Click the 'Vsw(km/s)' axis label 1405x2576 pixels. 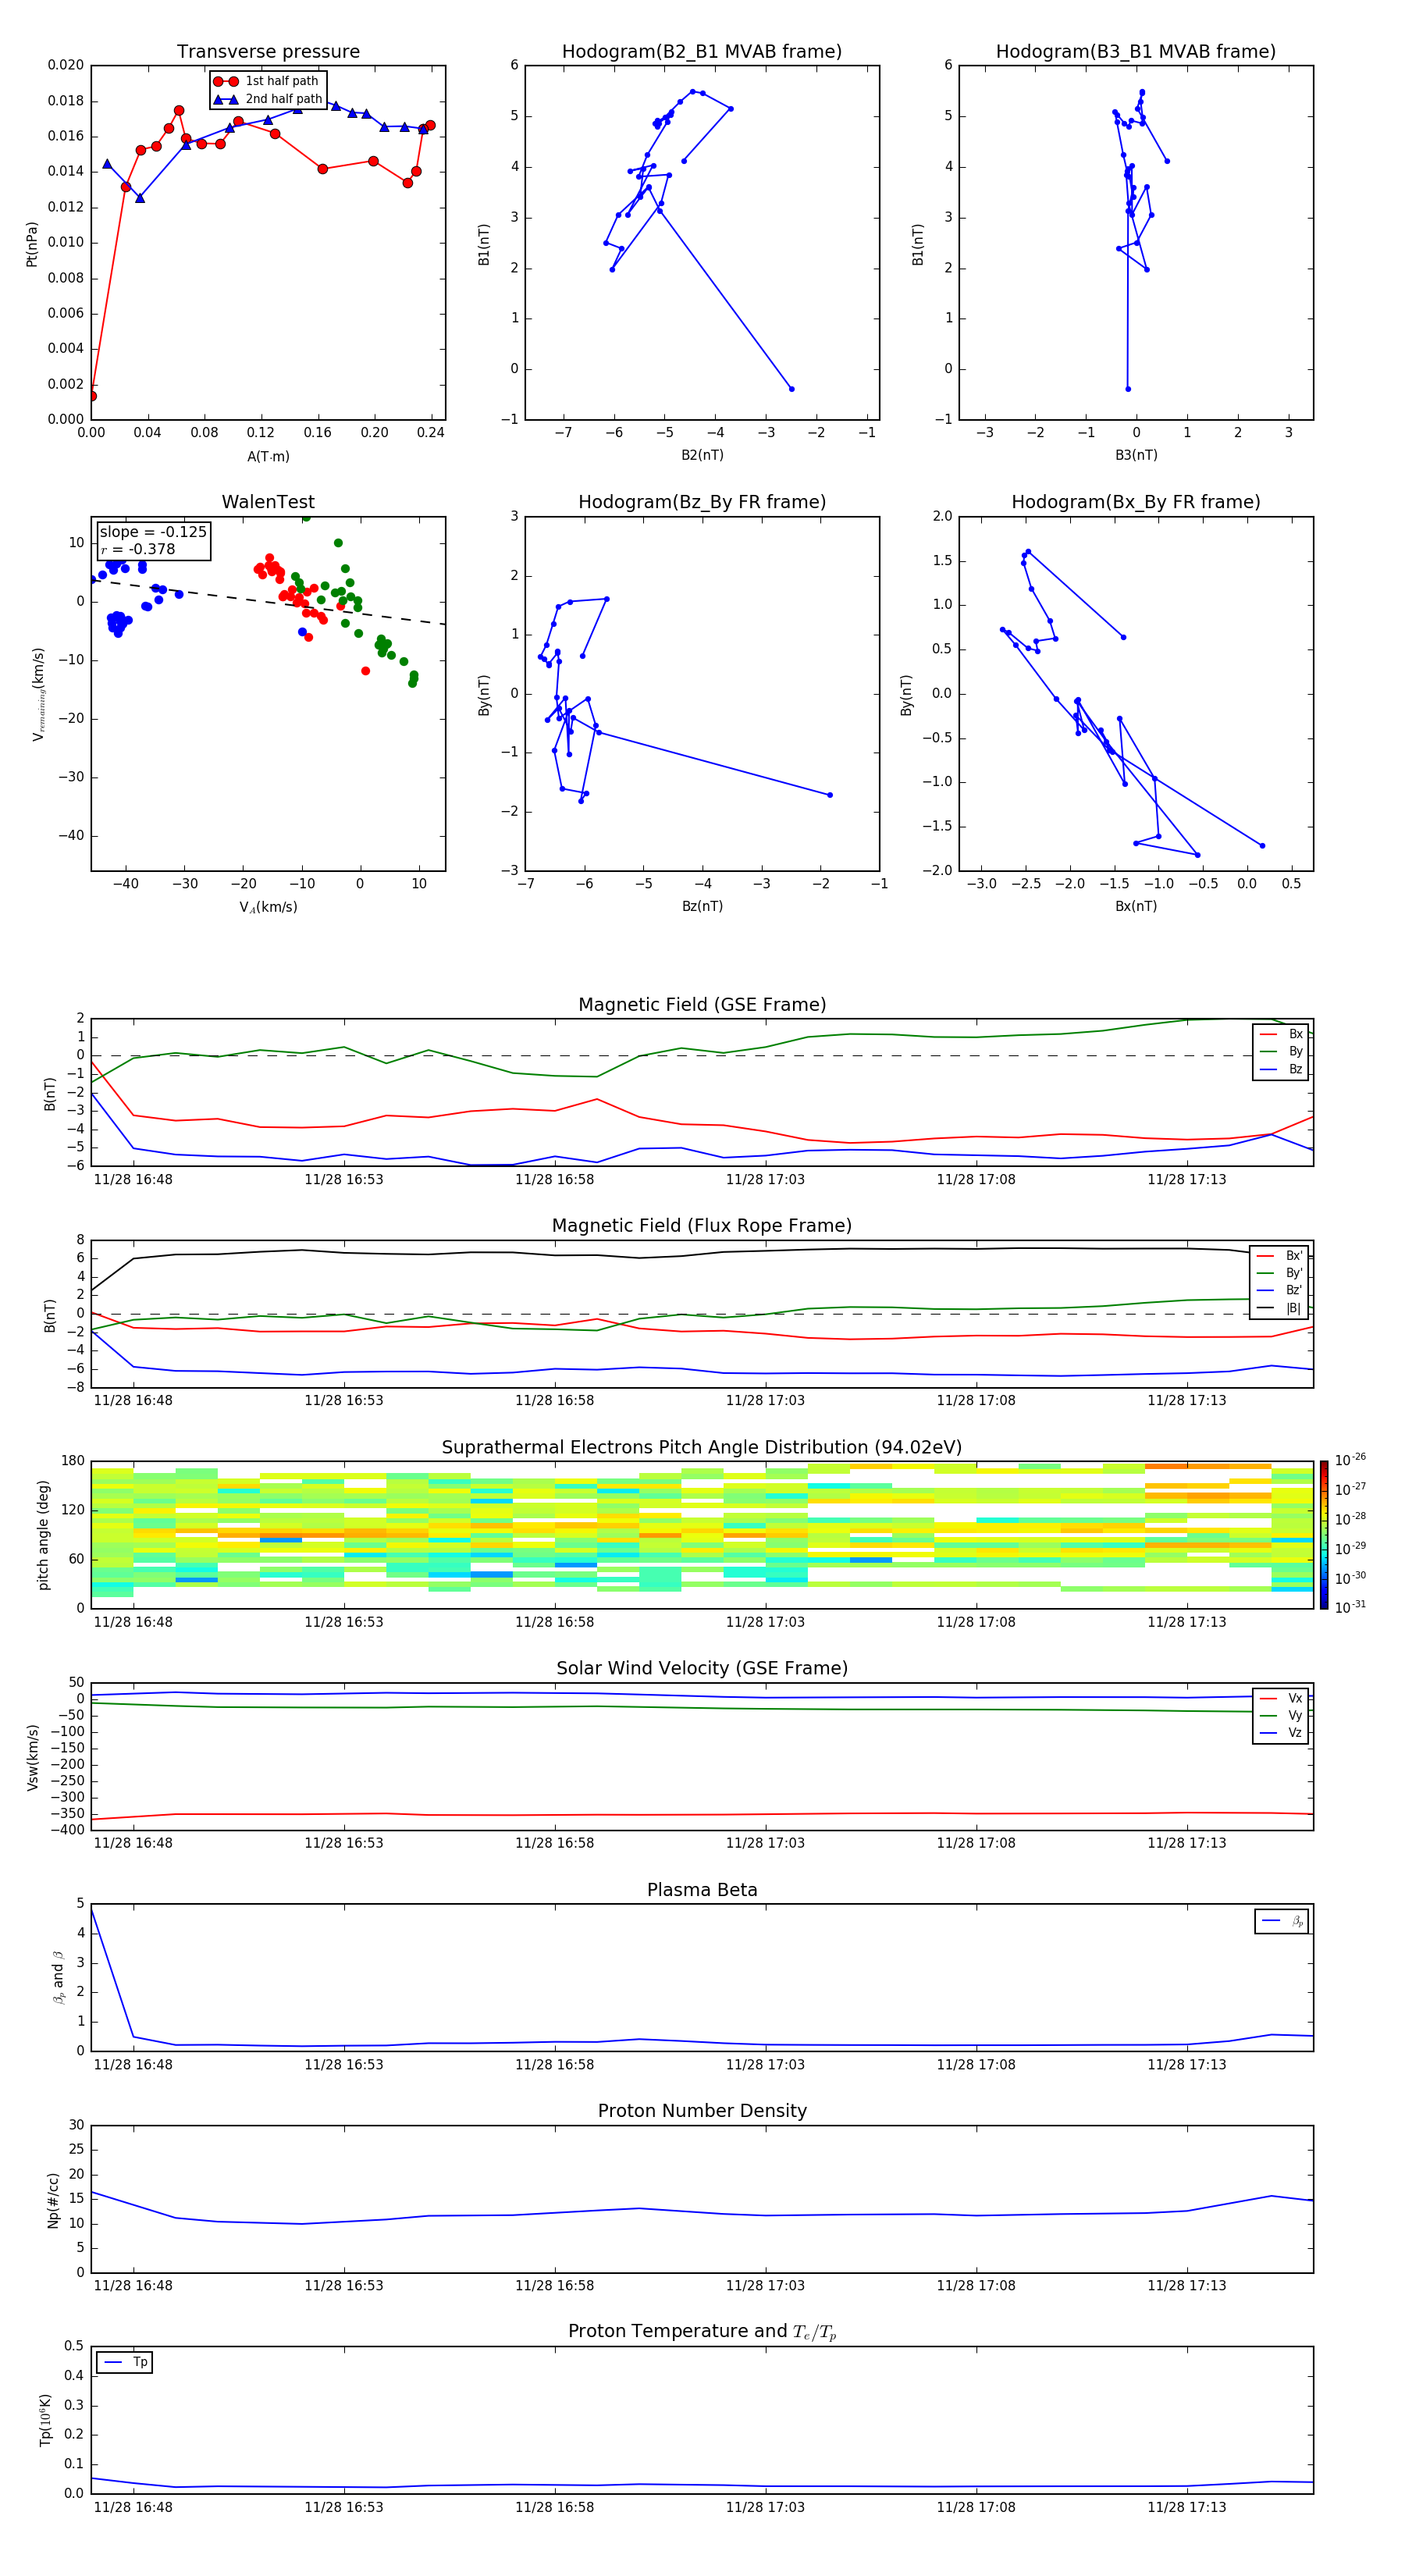pos(33,1757)
